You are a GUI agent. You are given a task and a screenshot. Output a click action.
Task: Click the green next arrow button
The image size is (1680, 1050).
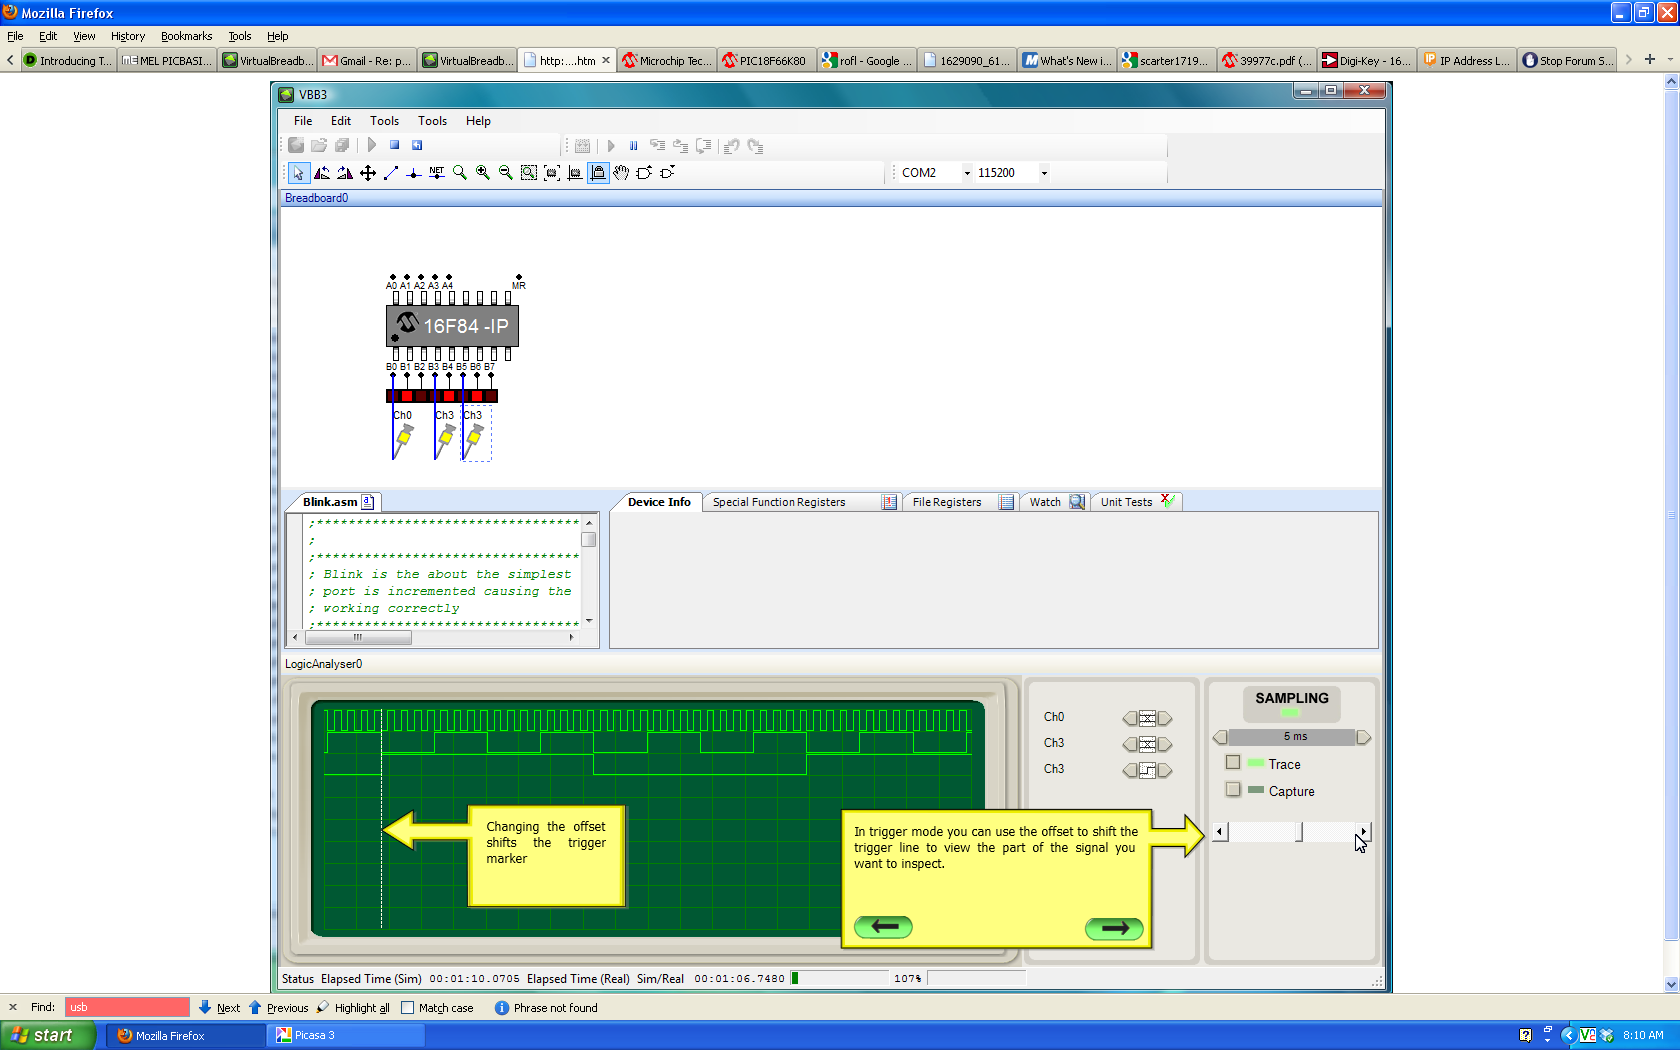[x=1114, y=928]
